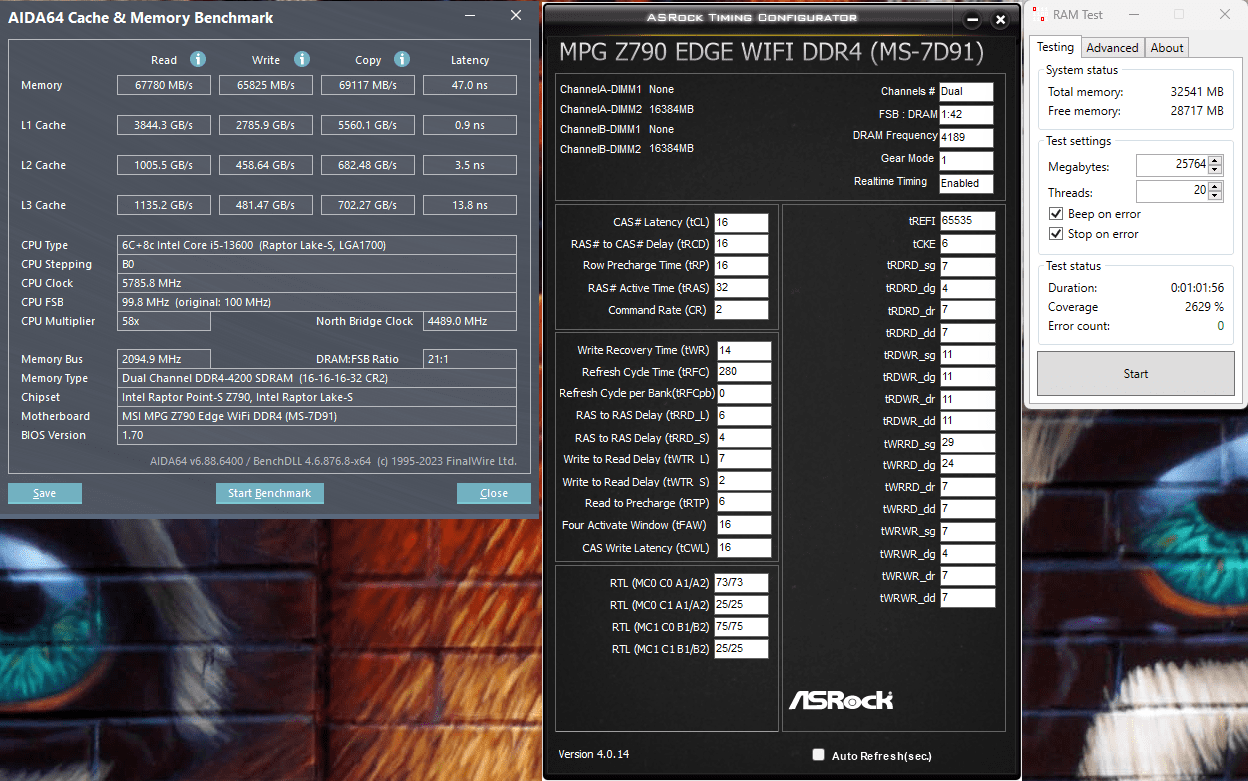Screen dimensions: 1248x781
Task: Click the CPU Type value field
Action: (x=317, y=245)
